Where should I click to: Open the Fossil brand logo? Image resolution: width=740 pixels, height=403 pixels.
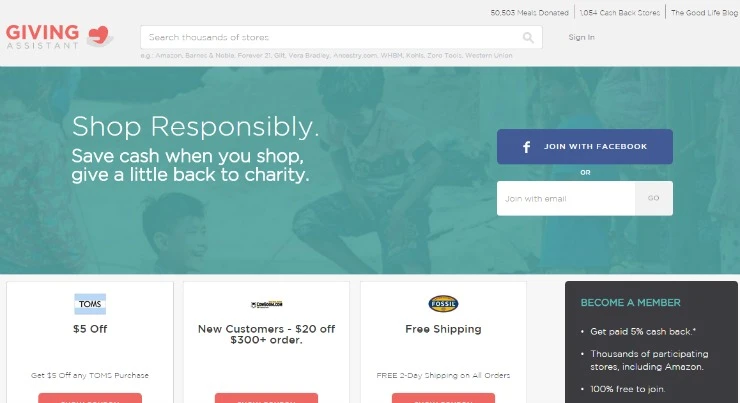(443, 303)
